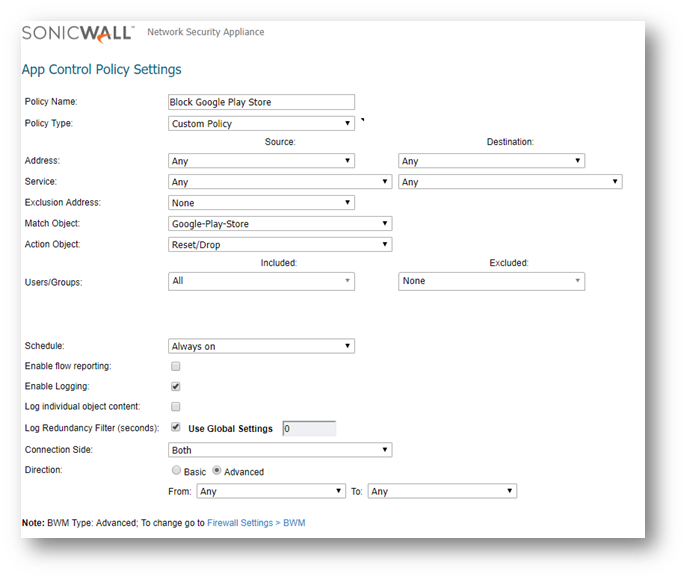Select the Basic direction radio button

click(177, 471)
